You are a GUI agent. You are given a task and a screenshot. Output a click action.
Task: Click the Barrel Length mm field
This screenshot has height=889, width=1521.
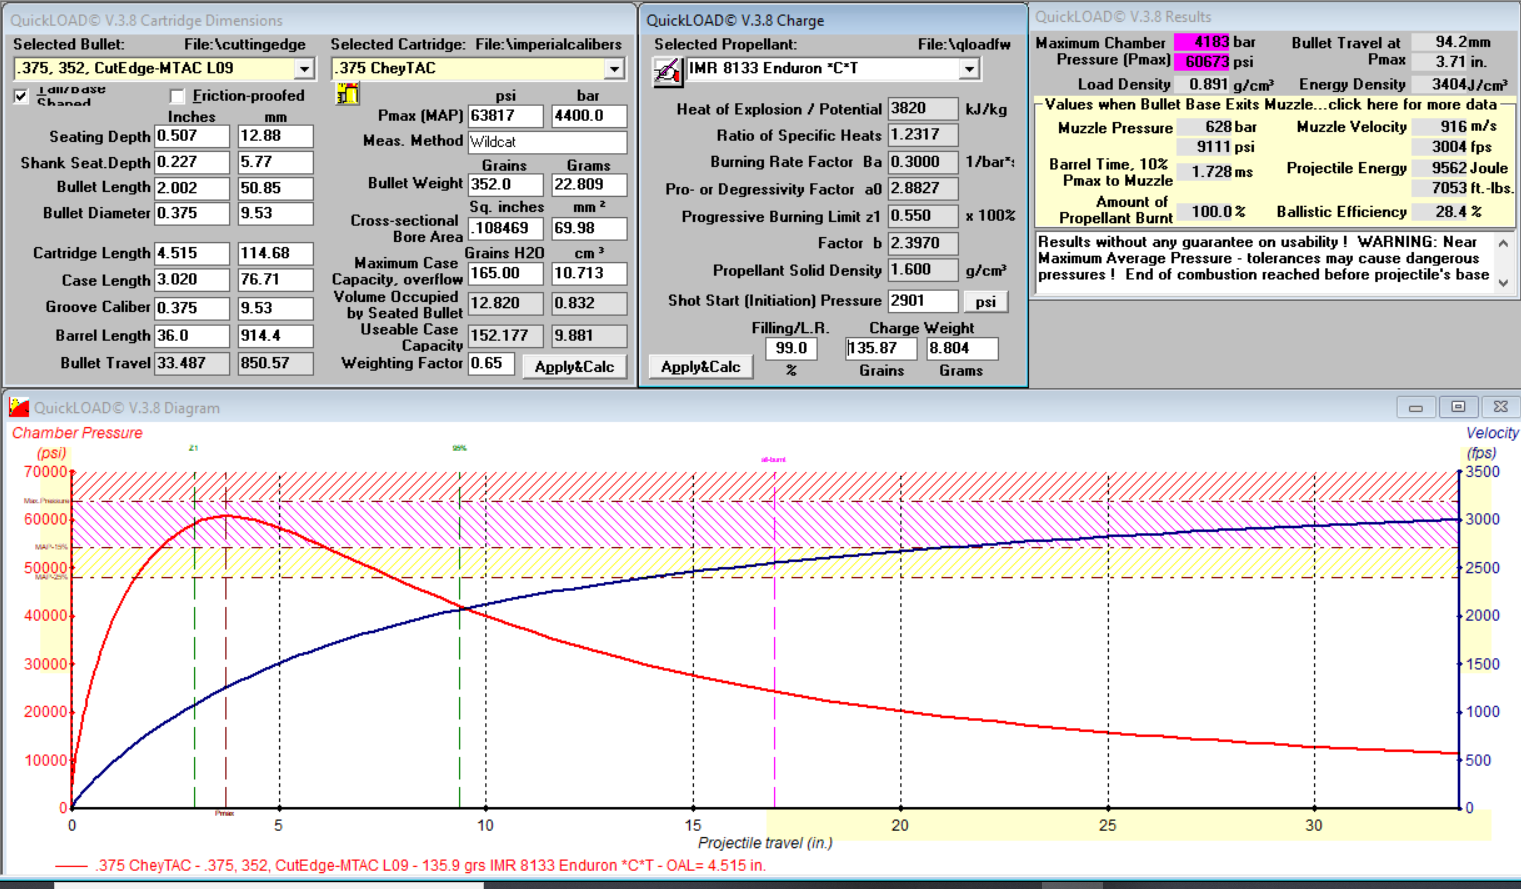(275, 336)
